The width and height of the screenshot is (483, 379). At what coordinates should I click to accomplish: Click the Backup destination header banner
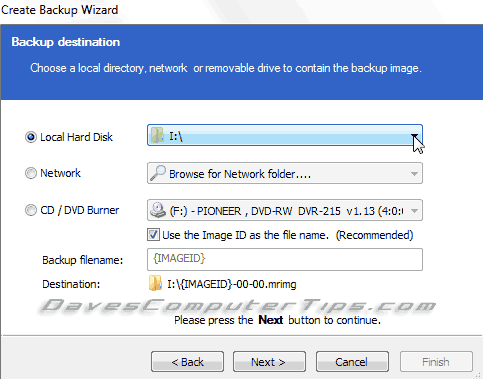tap(241, 62)
